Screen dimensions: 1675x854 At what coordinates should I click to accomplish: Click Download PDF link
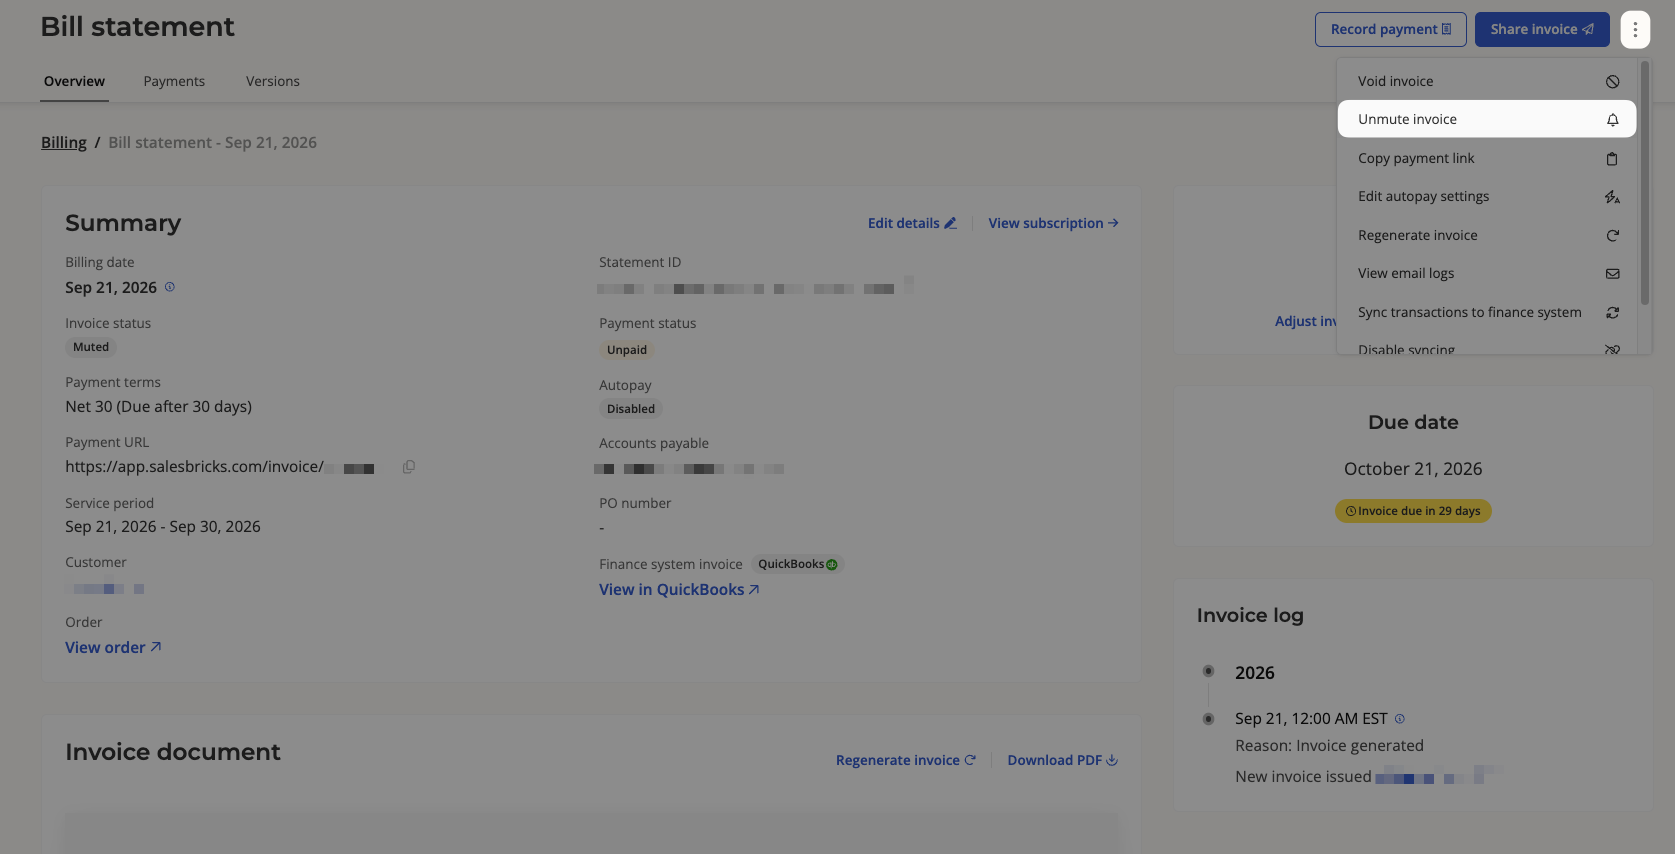1062,760
